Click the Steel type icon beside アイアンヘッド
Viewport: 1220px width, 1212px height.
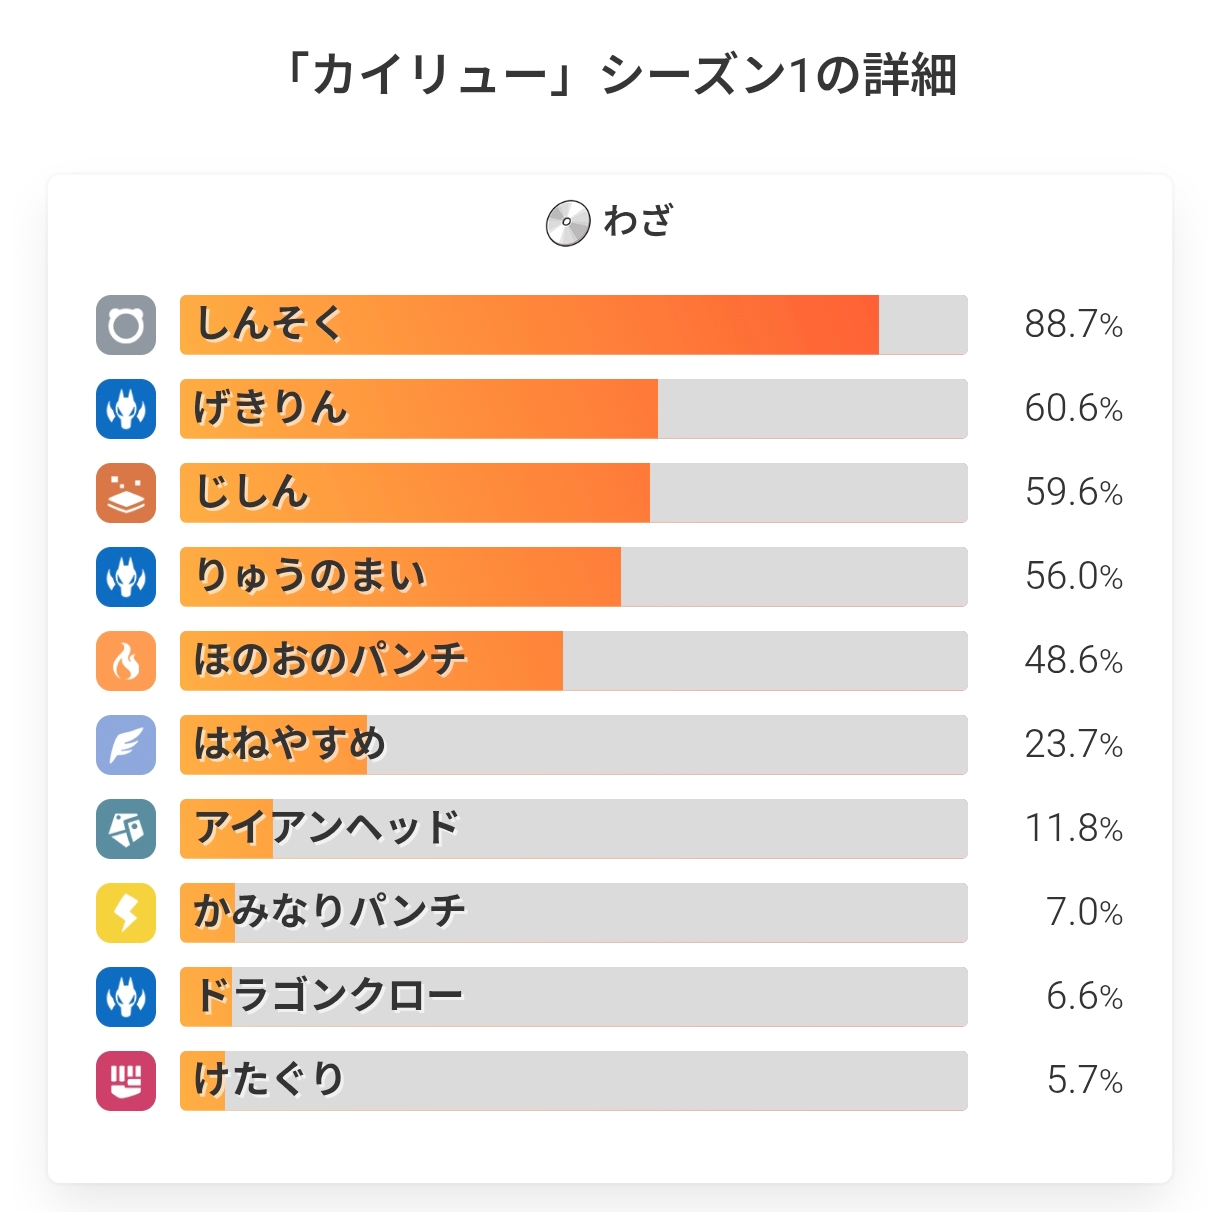coord(126,829)
